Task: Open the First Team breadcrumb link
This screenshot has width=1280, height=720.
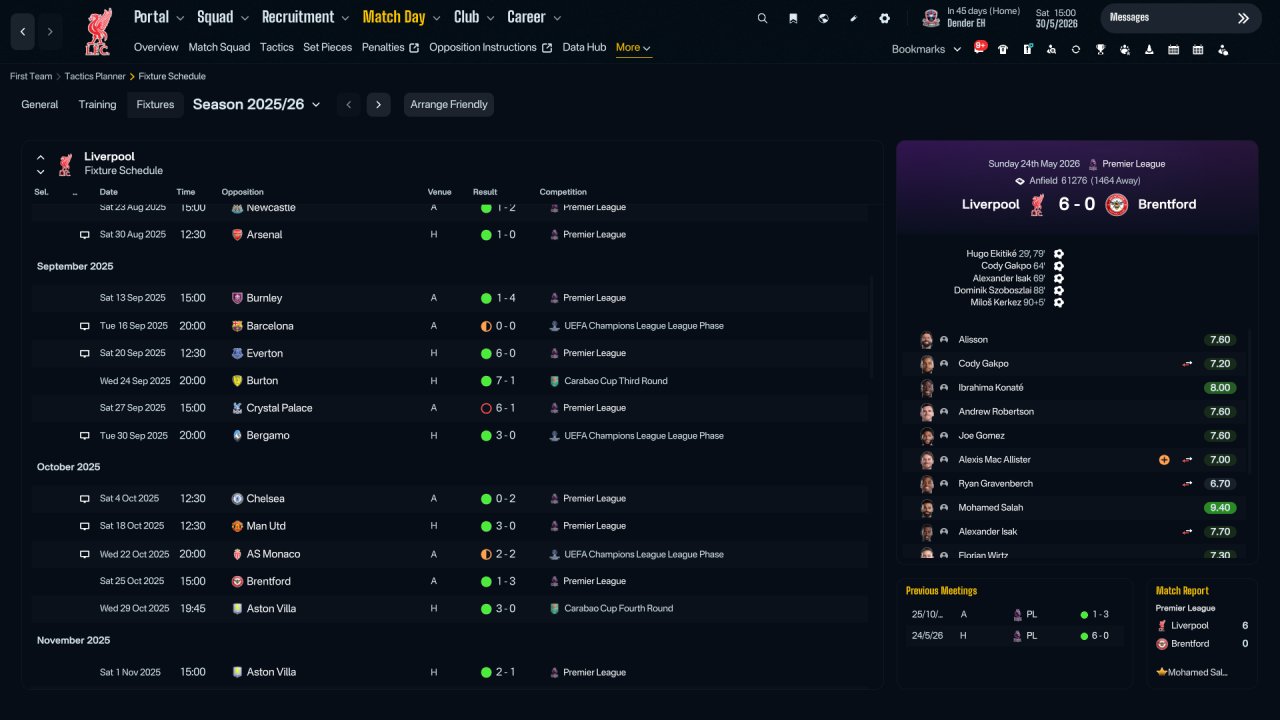Action: click(31, 76)
